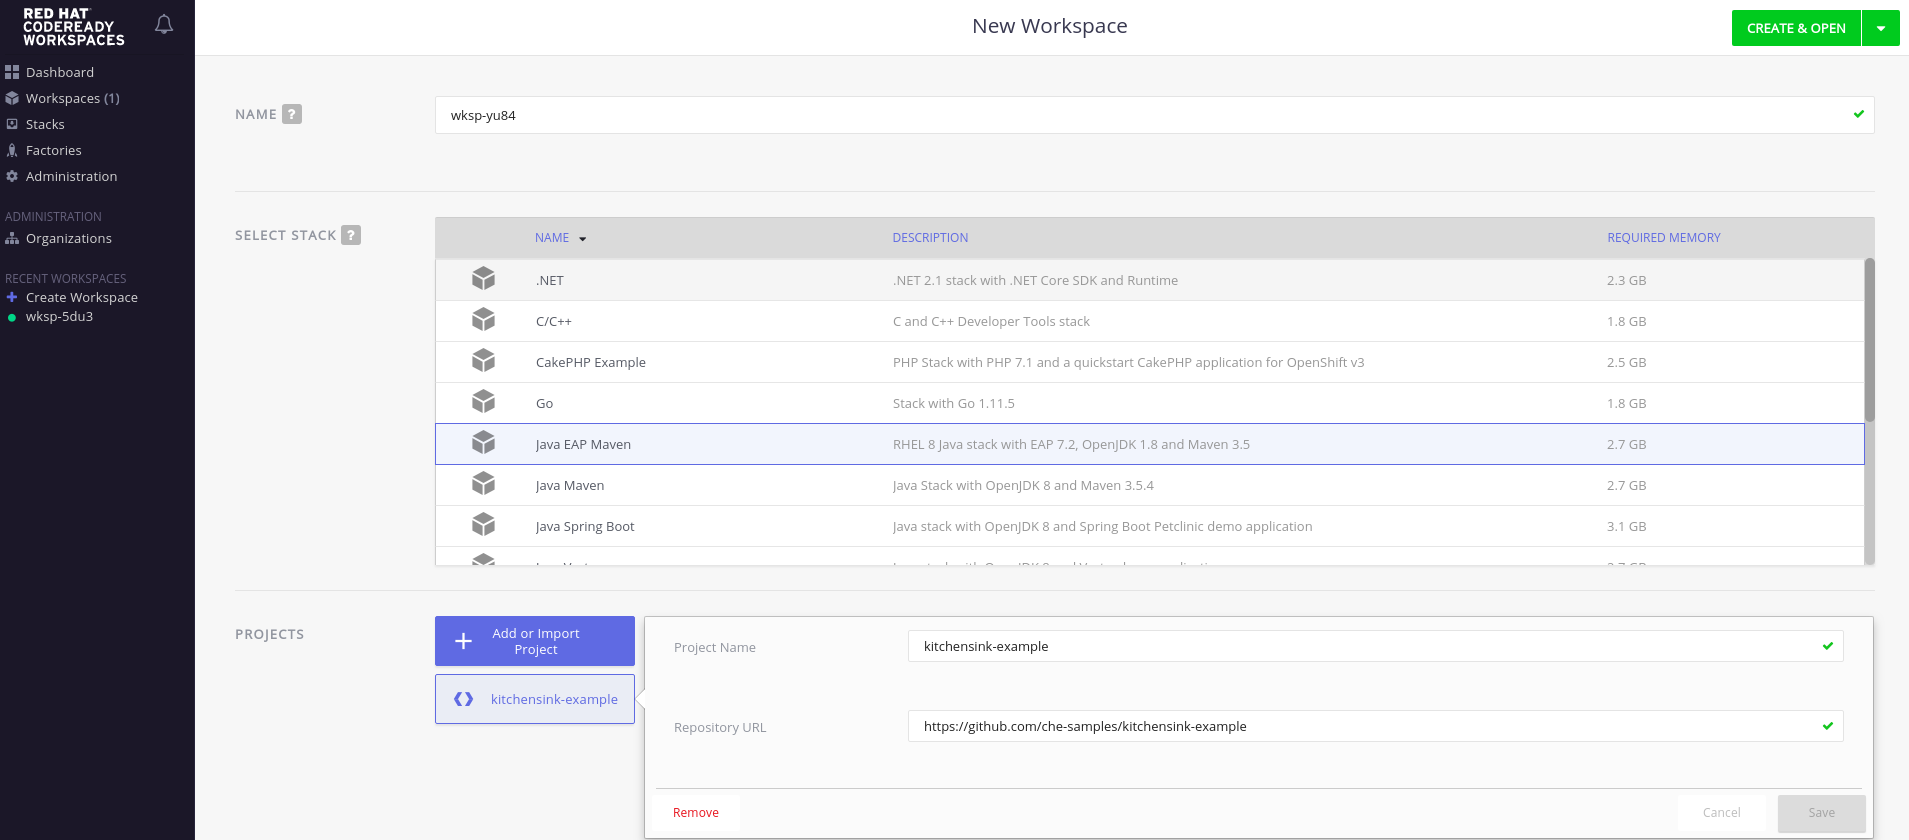Click the workspace name input field

tap(1154, 115)
